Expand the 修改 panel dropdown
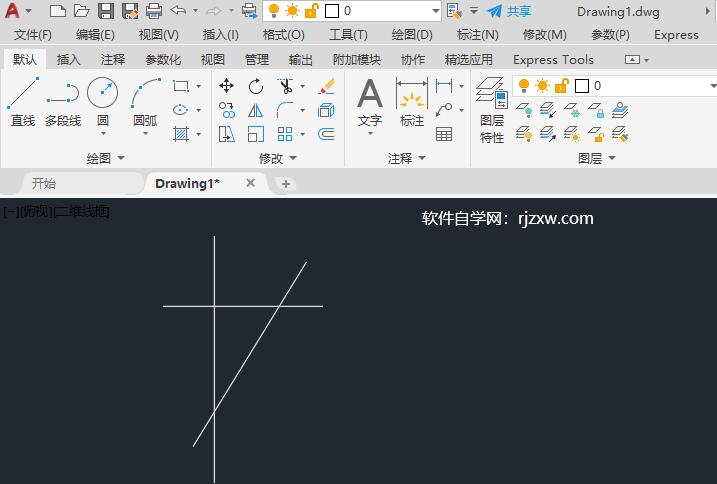Image resolution: width=717 pixels, height=484 pixels. tap(293, 158)
